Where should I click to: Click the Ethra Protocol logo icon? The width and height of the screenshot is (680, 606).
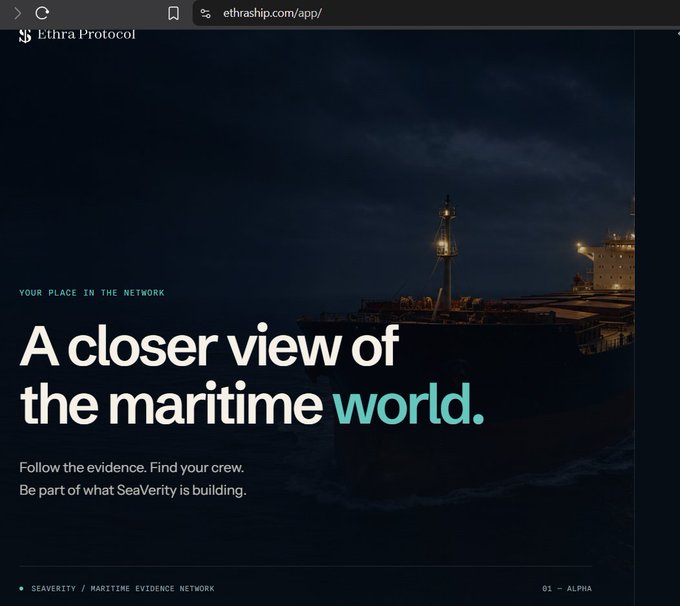coord(25,36)
